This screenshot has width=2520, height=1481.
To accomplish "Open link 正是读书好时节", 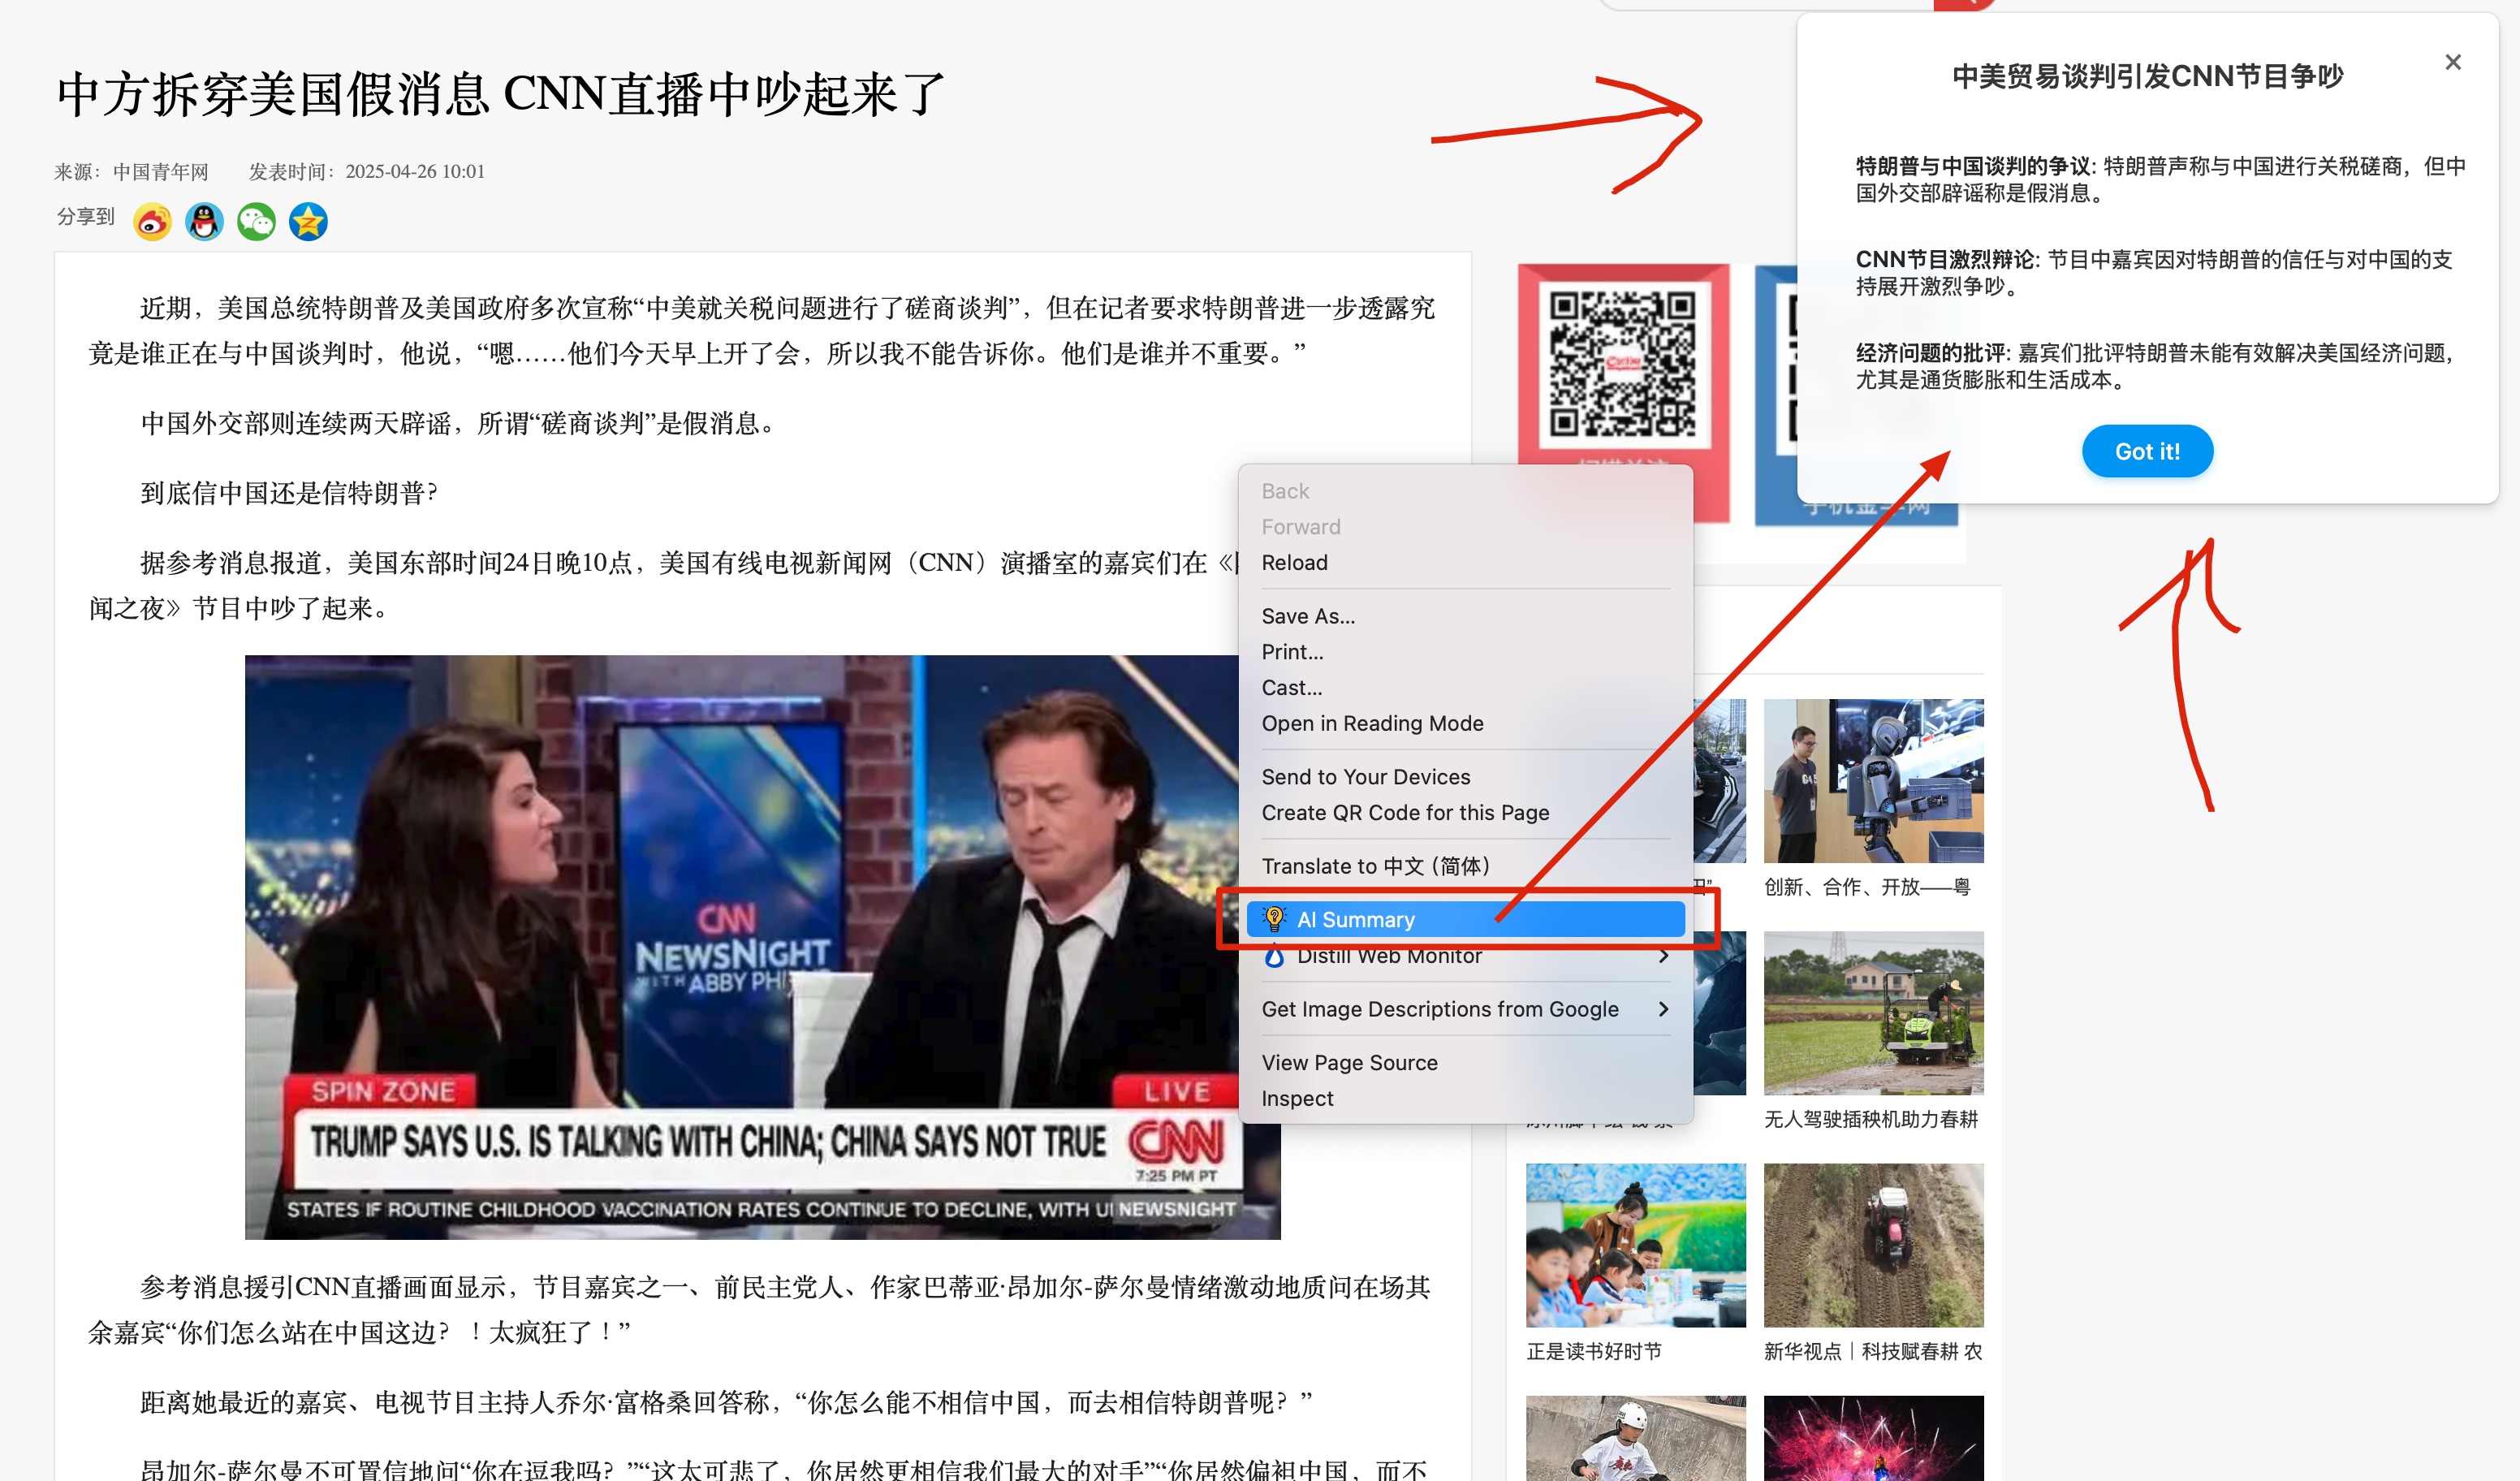I will 1594,1351.
